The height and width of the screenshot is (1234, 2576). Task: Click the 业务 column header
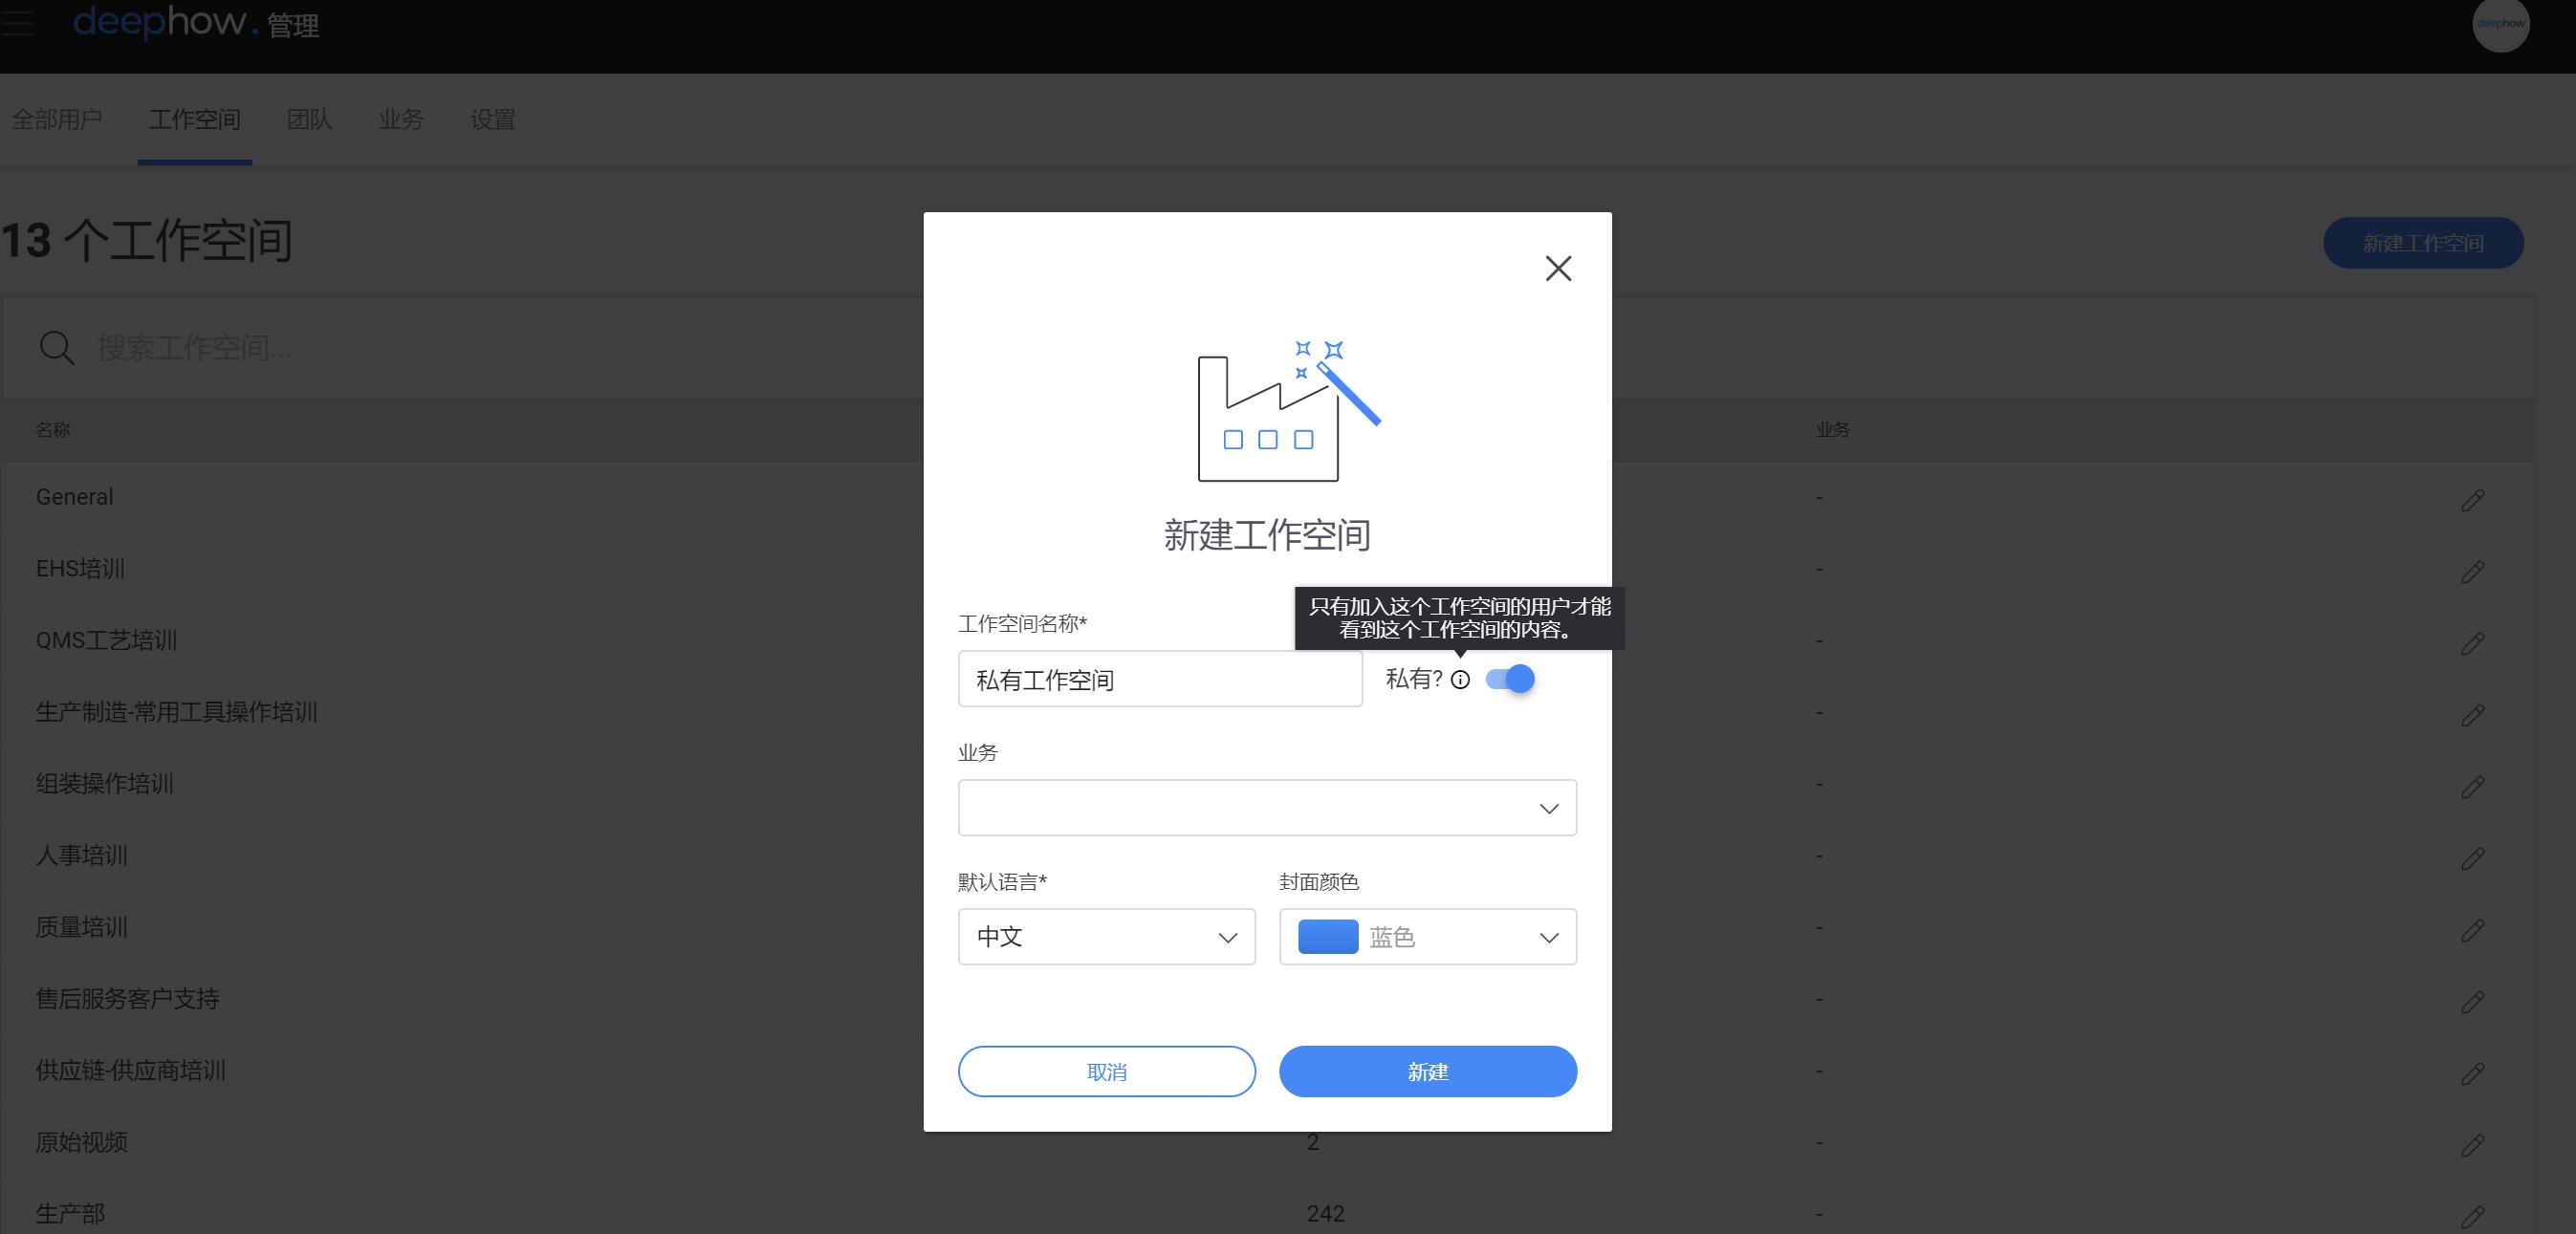1833,430
